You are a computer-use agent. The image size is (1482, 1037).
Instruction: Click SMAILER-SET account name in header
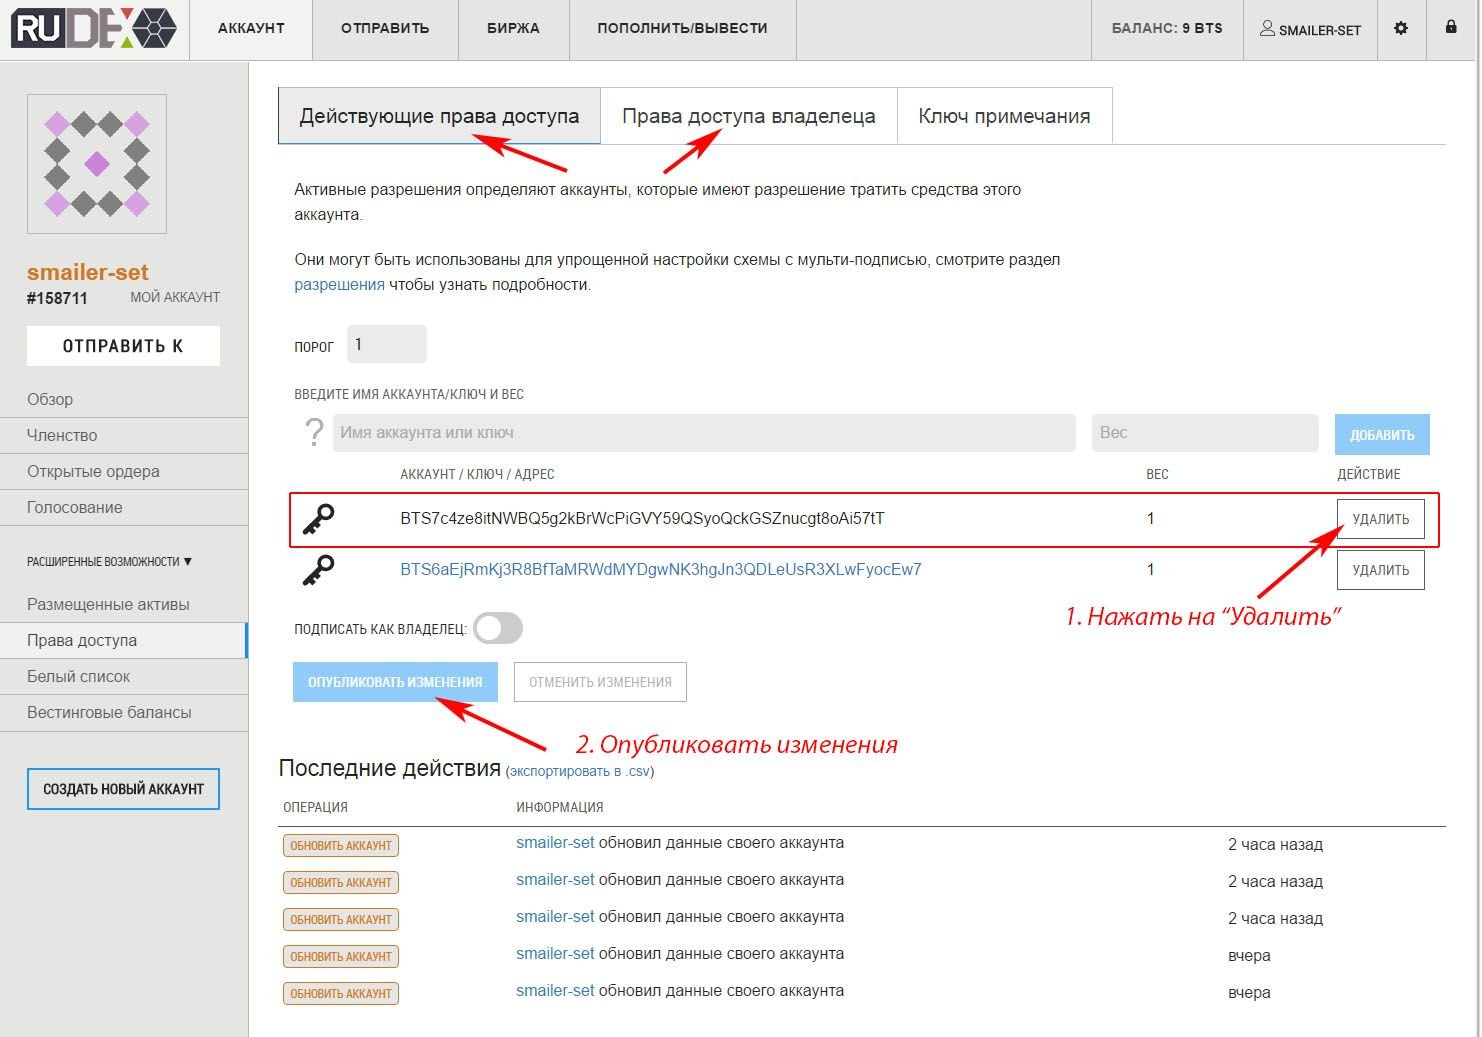[1319, 30]
